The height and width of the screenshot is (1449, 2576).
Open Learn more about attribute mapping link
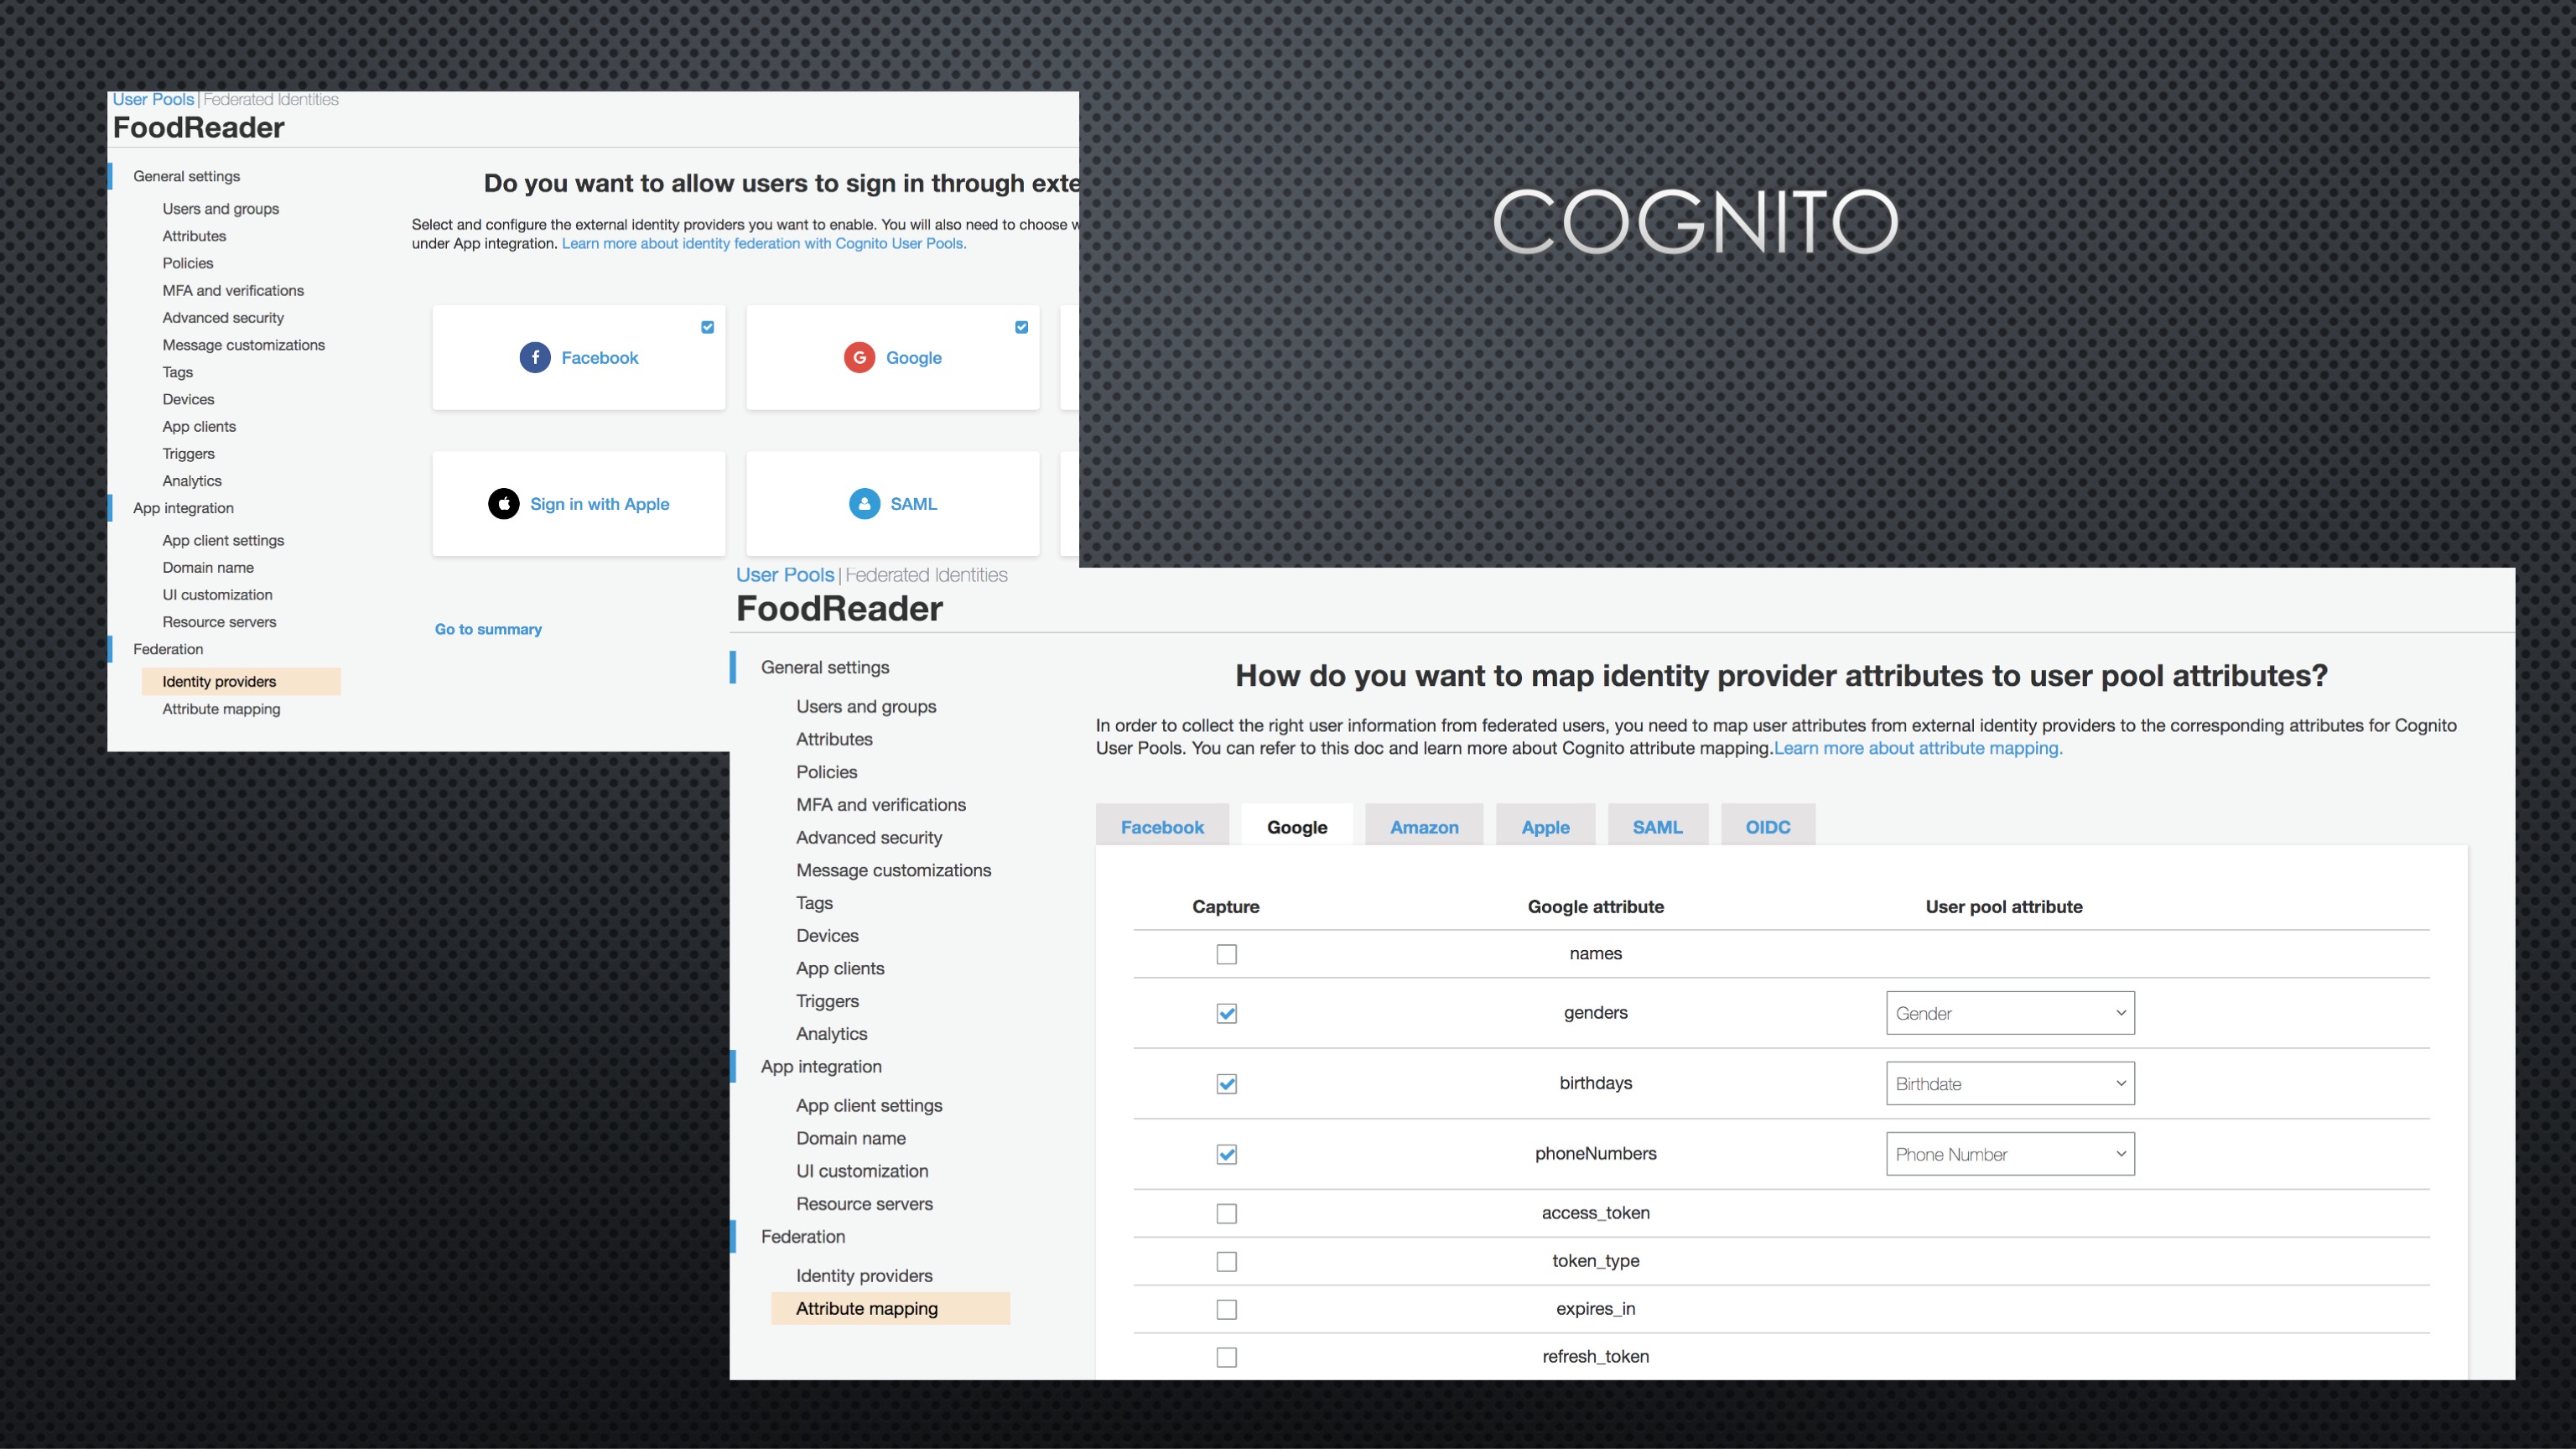click(x=1918, y=748)
